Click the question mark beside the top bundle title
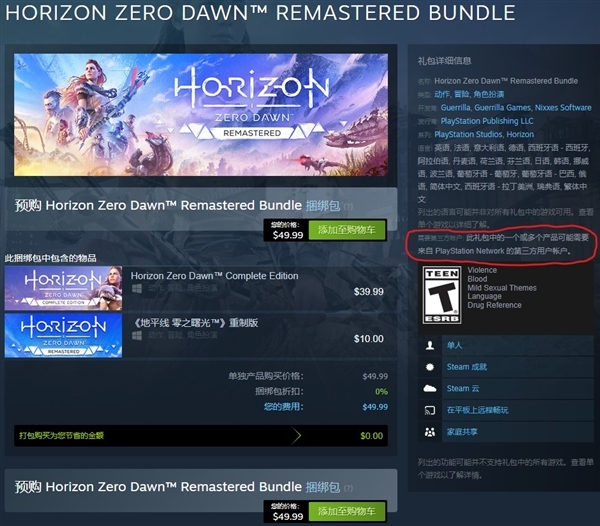The height and width of the screenshot is (526, 600). tap(348, 207)
